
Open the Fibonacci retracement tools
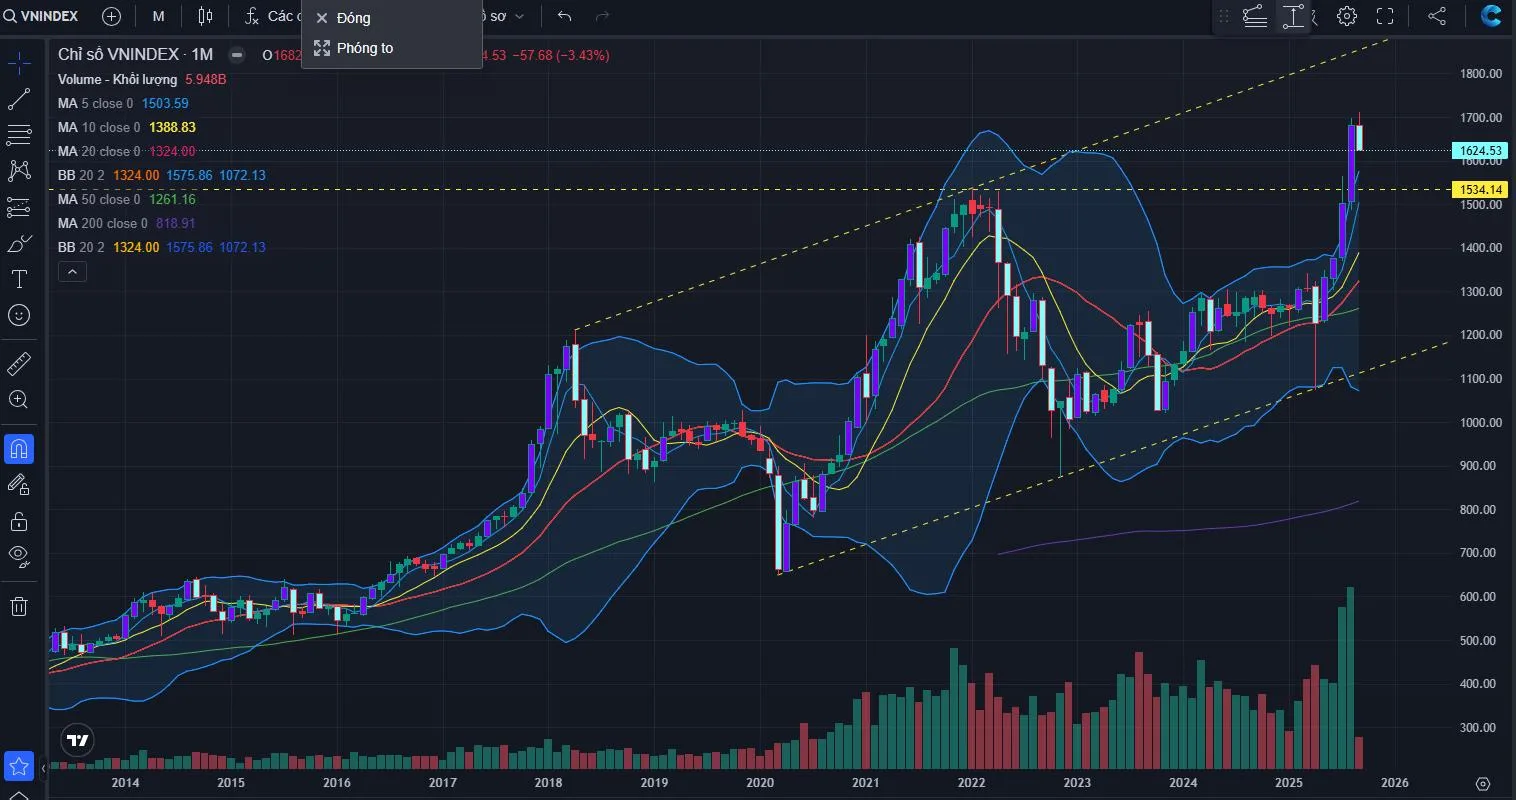tap(19, 135)
